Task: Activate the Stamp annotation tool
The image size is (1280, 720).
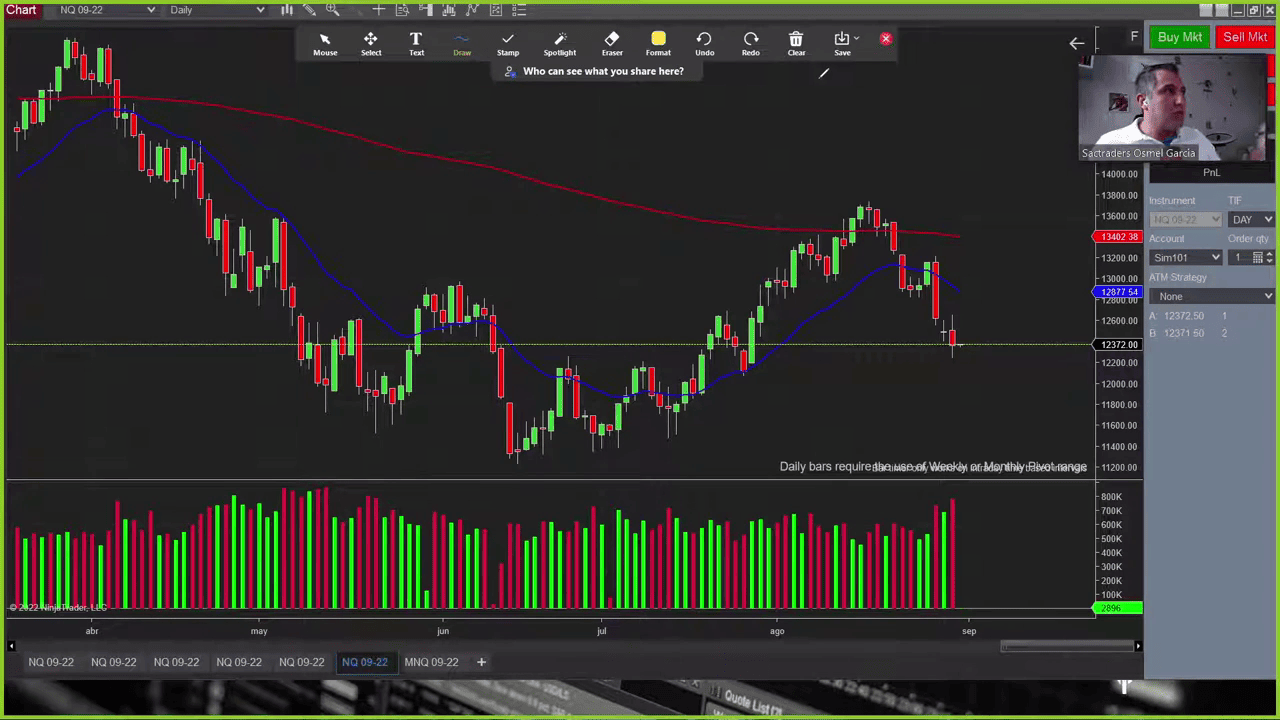Action: coord(508,43)
